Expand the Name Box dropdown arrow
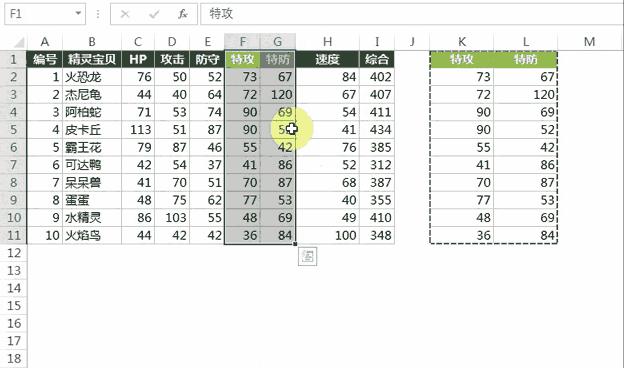This screenshot has width=624, height=368. tap(78, 14)
